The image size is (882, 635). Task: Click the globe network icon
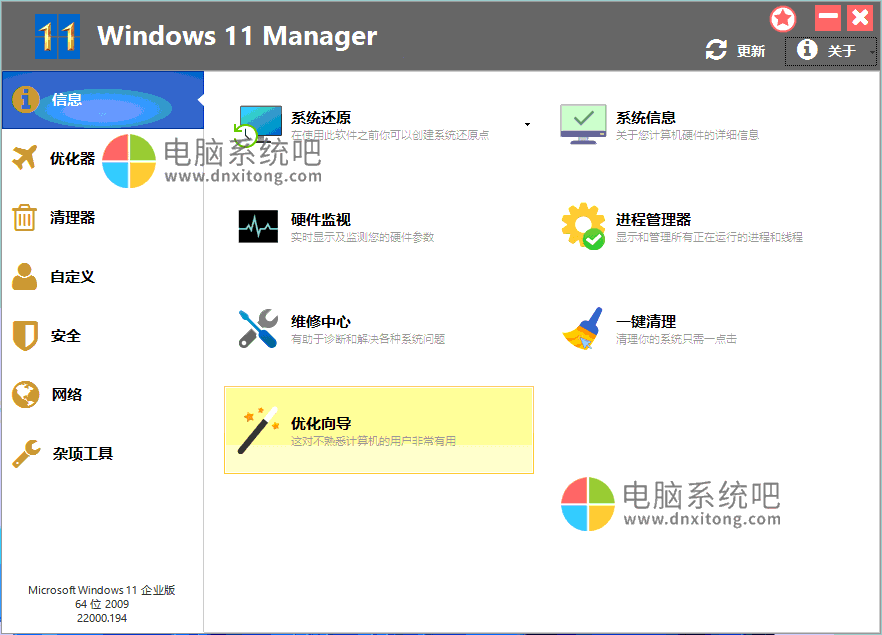(x=25, y=394)
